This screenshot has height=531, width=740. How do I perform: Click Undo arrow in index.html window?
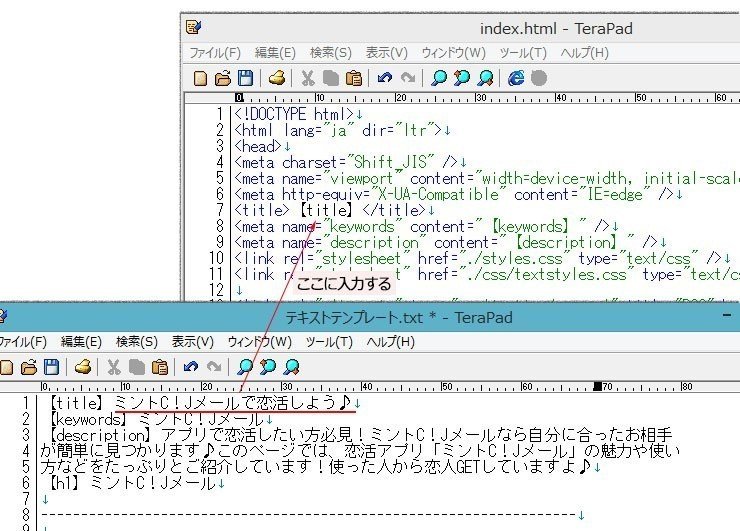tap(385, 77)
